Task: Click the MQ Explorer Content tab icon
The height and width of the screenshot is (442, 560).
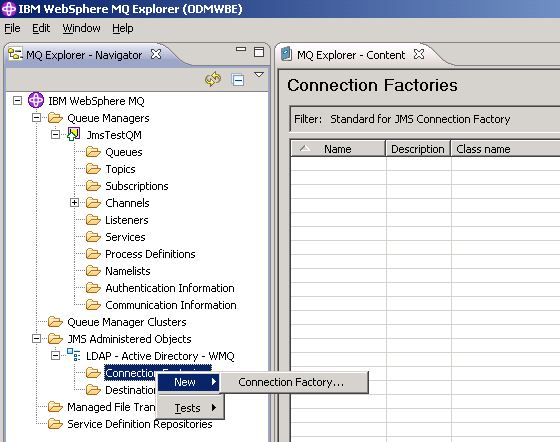Action: tap(286, 54)
